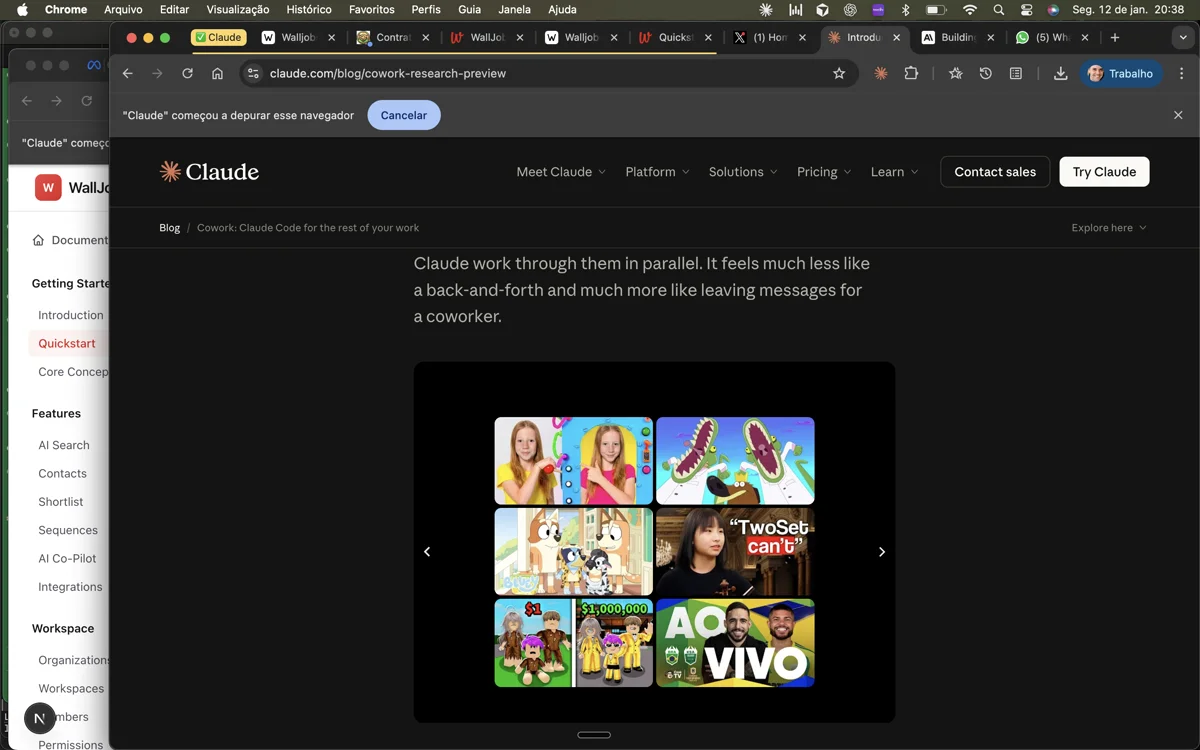Open the Favoritos menu in menu bar
The height and width of the screenshot is (750, 1200).
(371, 9)
